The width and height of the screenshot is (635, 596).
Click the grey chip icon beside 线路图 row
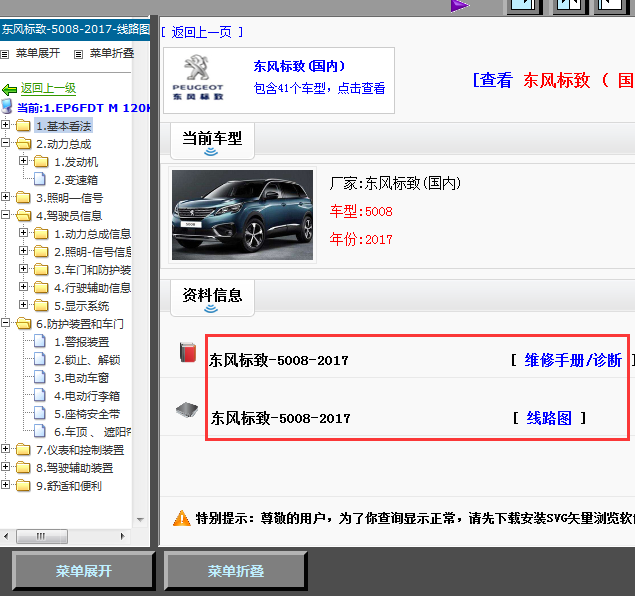coord(187,409)
